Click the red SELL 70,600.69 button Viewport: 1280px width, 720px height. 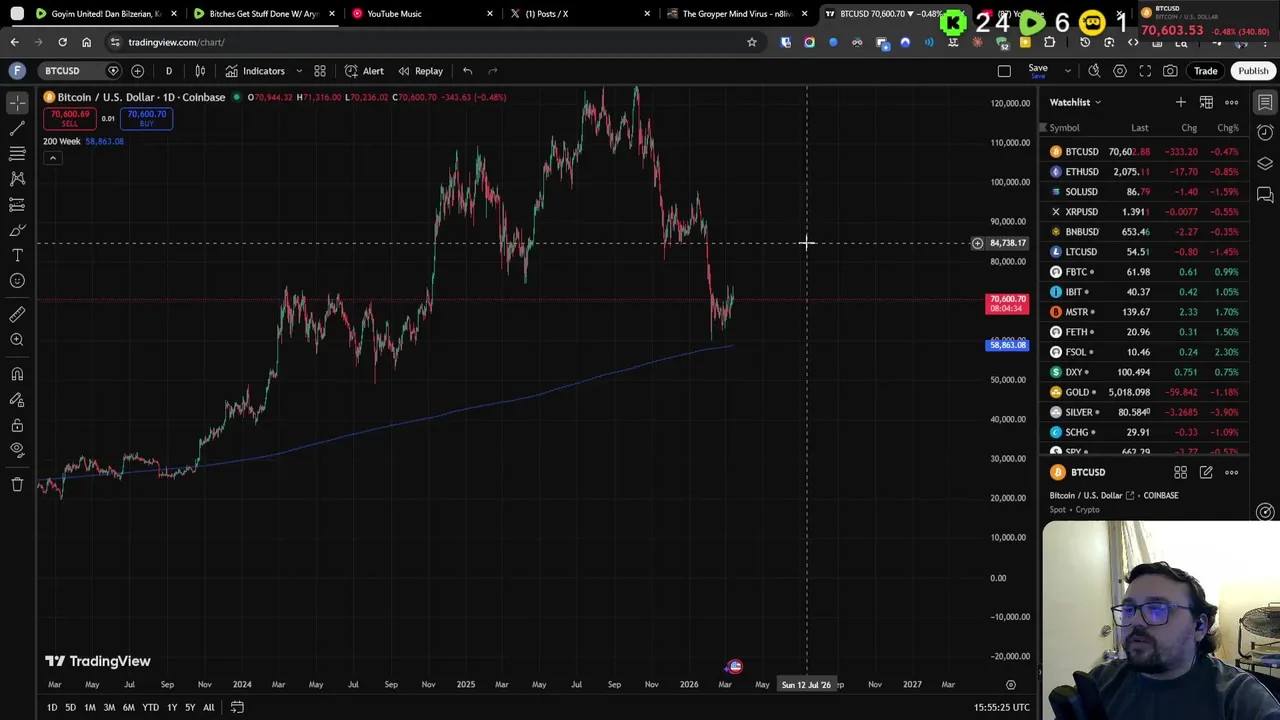(x=69, y=118)
